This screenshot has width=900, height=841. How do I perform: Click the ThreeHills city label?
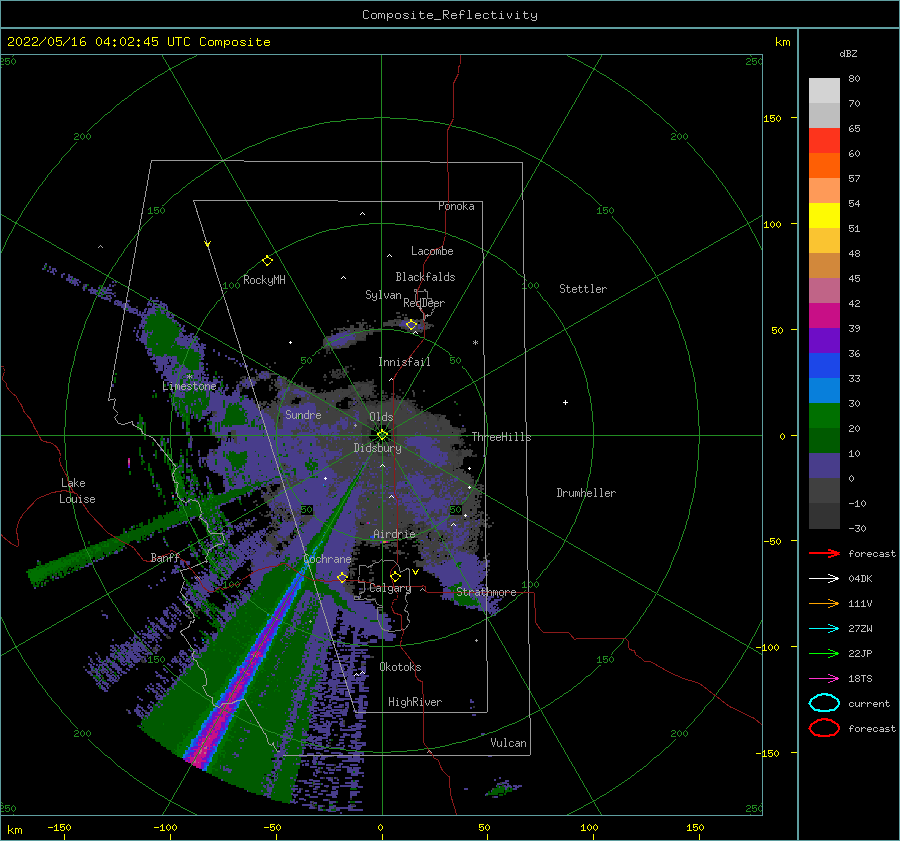(x=501, y=437)
